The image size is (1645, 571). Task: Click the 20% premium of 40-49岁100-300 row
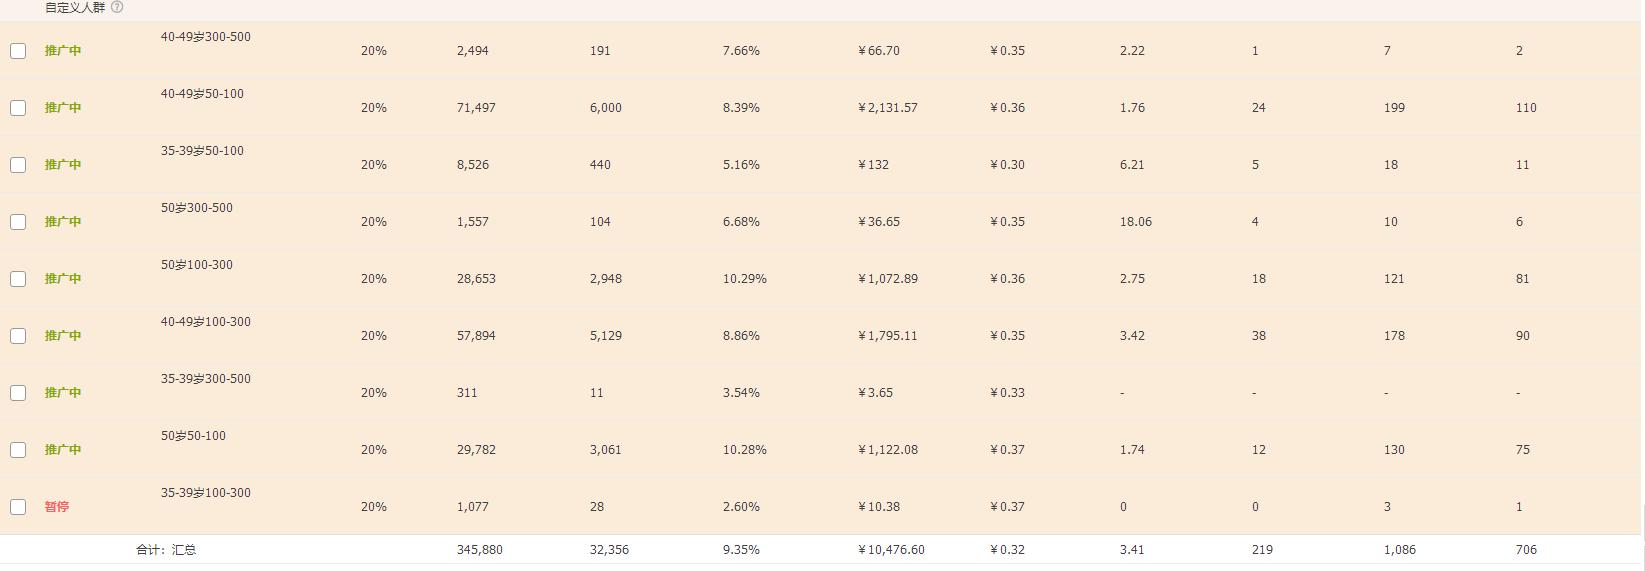tap(373, 336)
